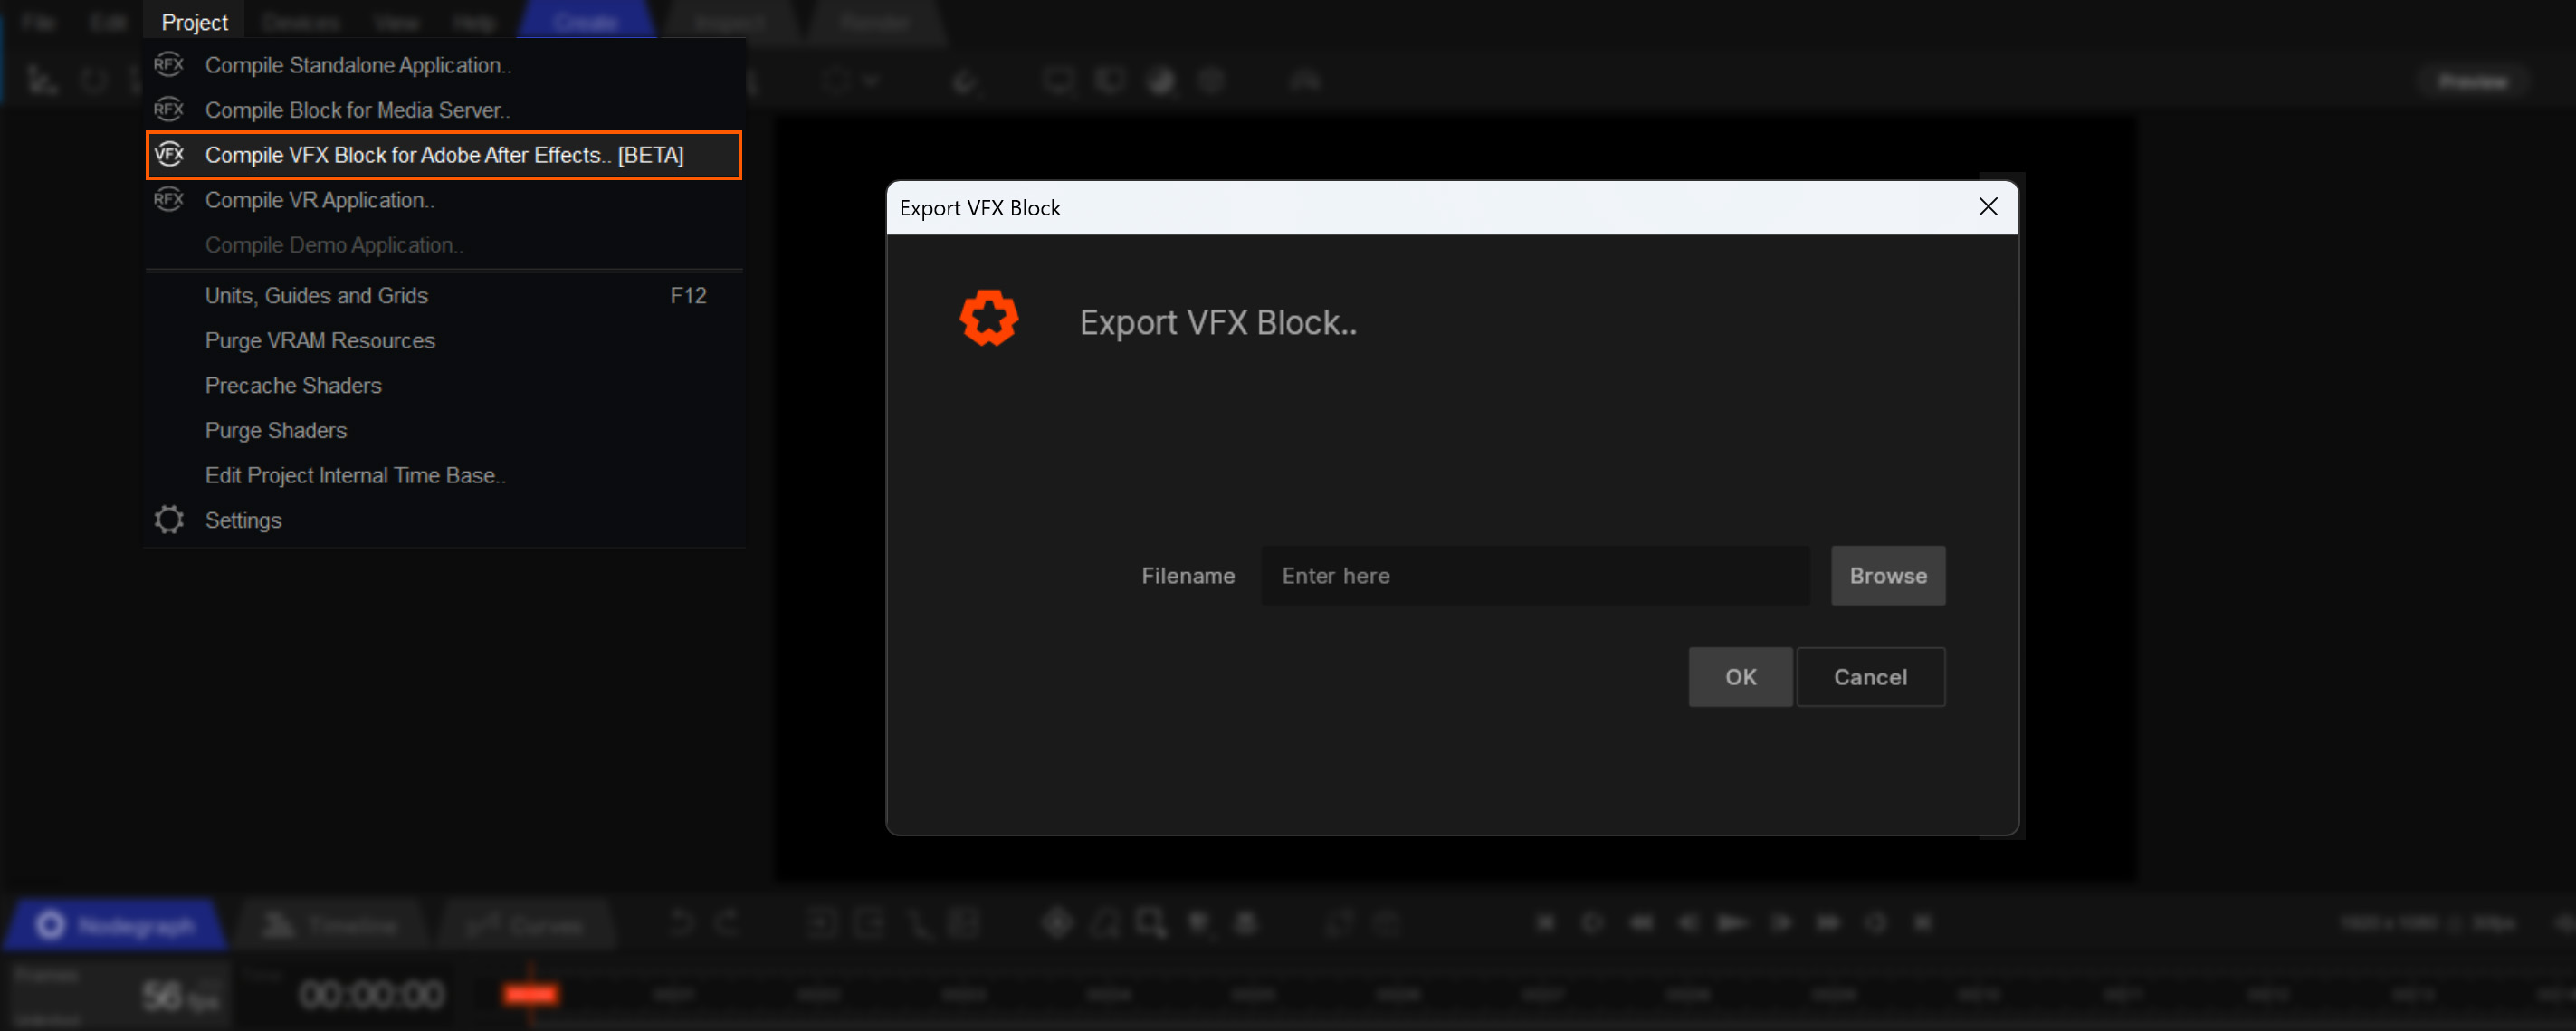This screenshot has height=1031, width=2576.
Task: Switch to the Timeline tab
Action: pos(331,925)
